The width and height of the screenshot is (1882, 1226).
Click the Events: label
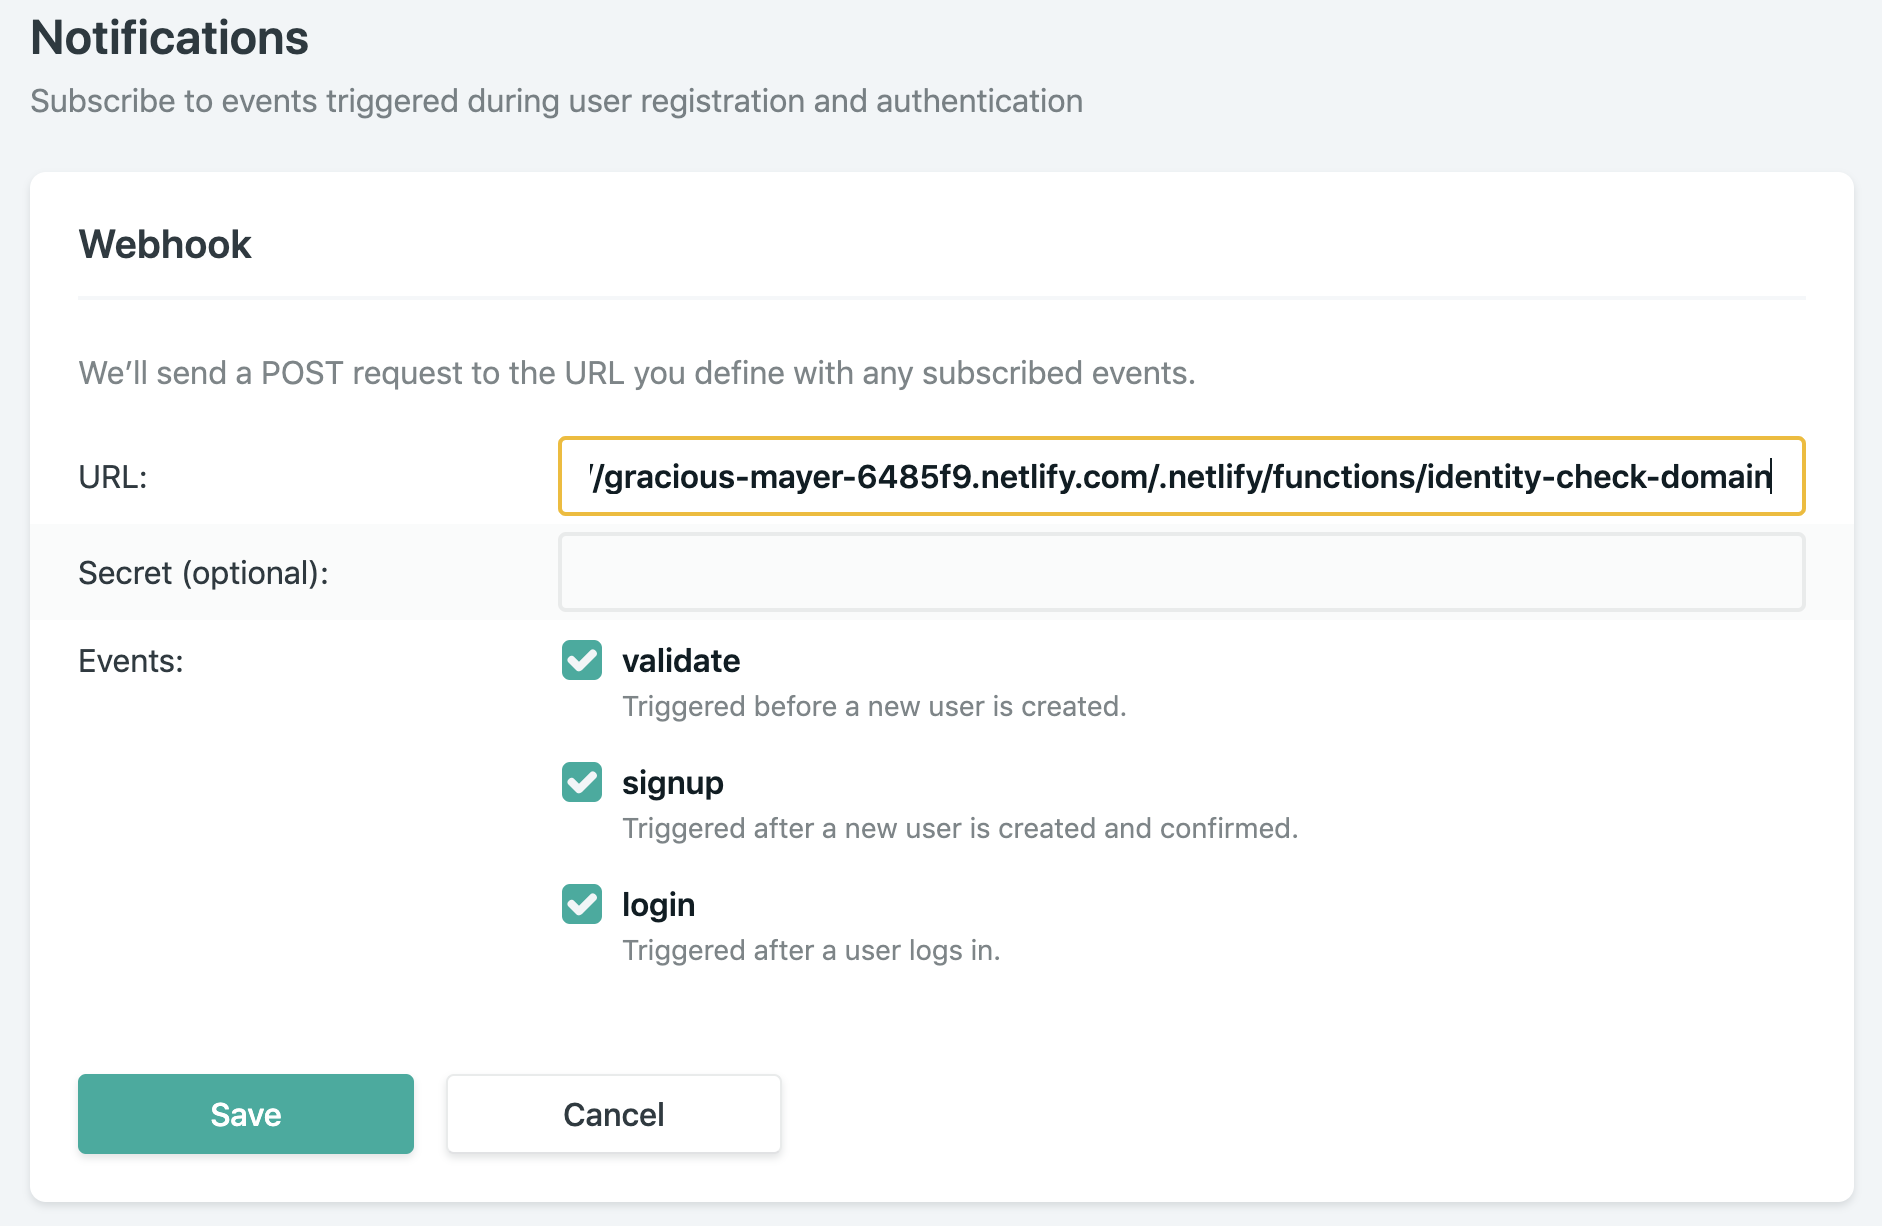tap(130, 661)
